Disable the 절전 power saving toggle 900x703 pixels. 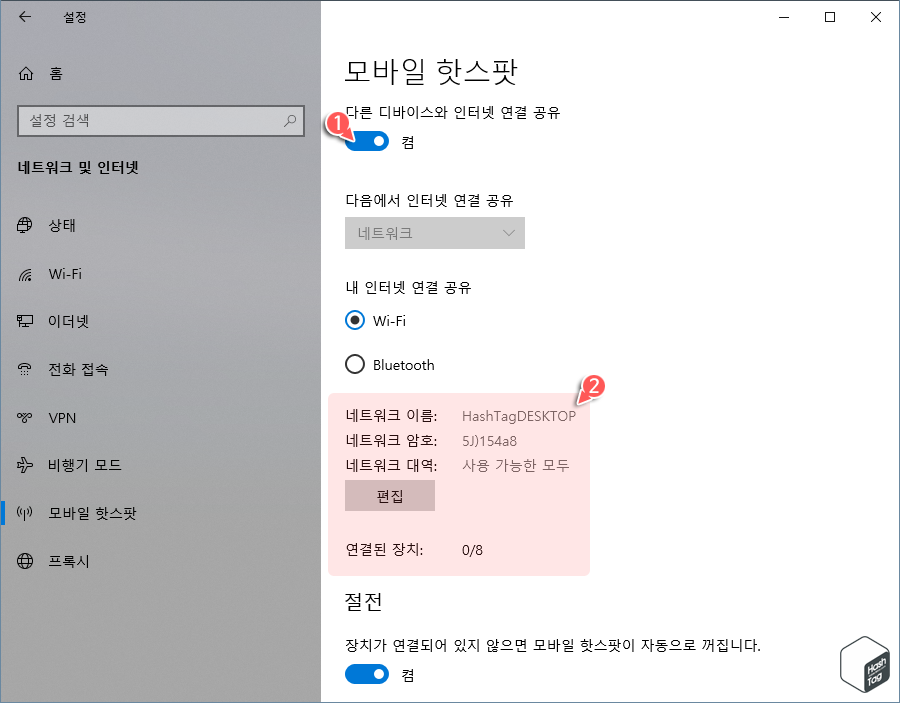(x=366, y=674)
